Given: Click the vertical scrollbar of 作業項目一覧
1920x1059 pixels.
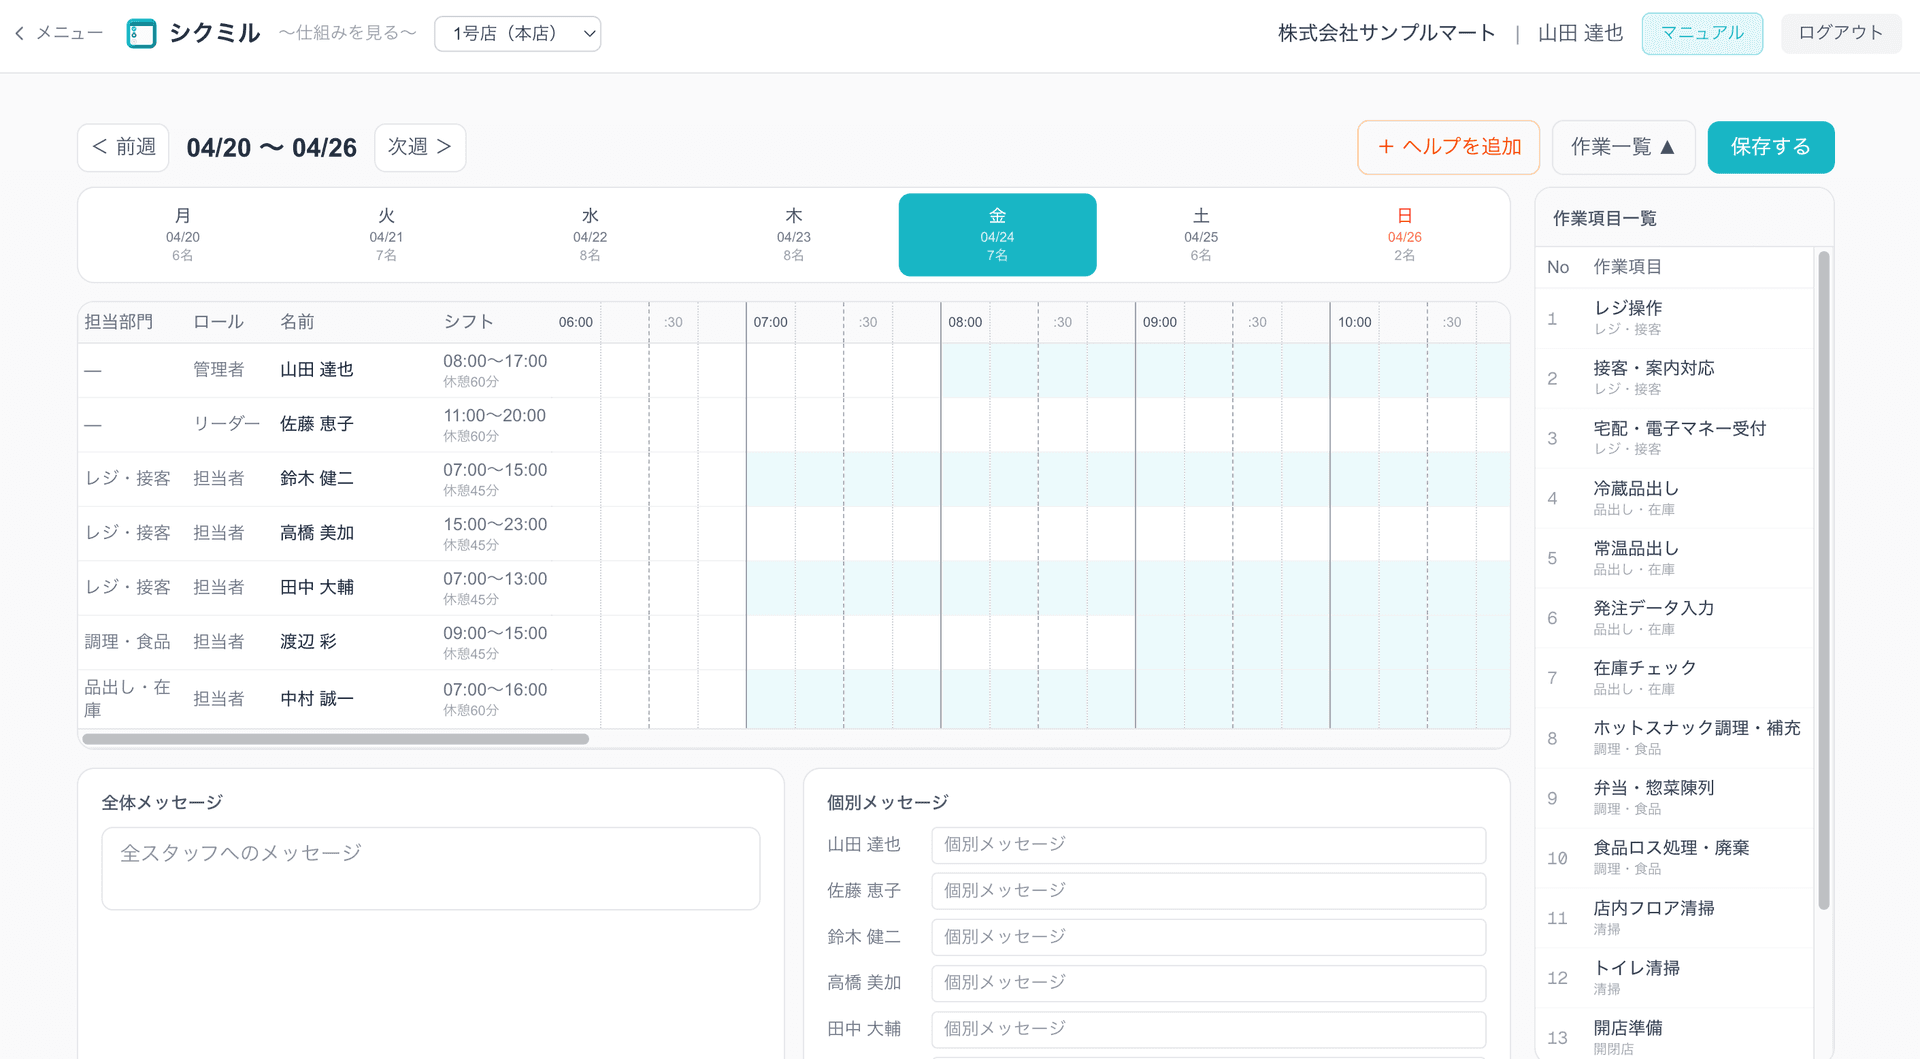Looking at the screenshot, I should [x=1824, y=580].
